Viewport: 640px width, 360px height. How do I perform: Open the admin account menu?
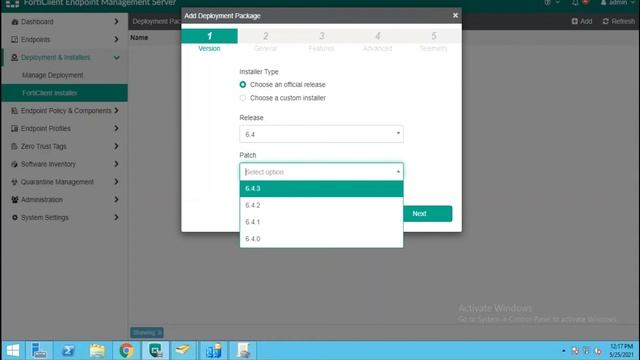(618, 3)
